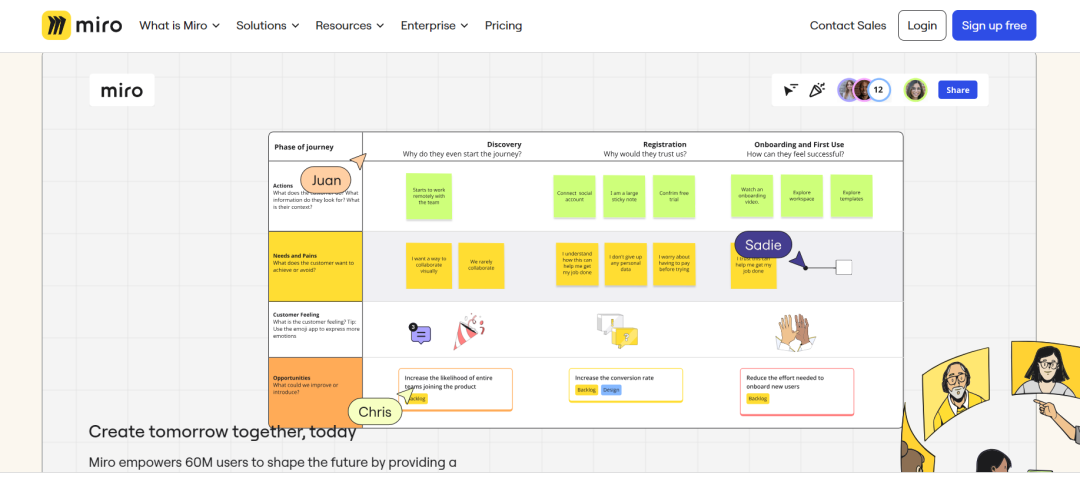Click the illustrated woman with glasses card

coord(1045,368)
